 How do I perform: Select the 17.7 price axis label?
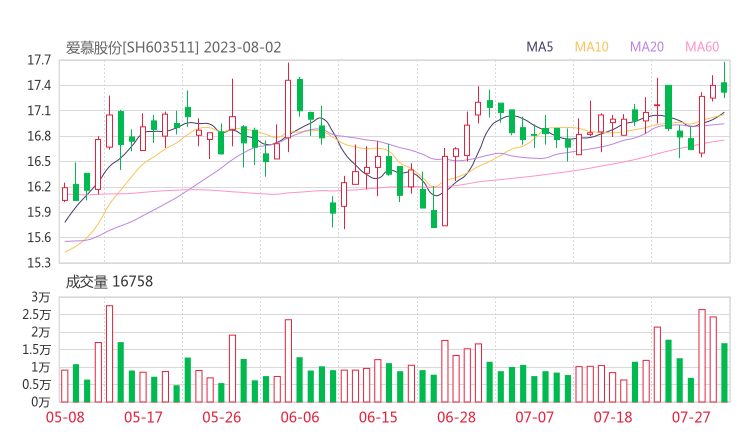(x=39, y=60)
